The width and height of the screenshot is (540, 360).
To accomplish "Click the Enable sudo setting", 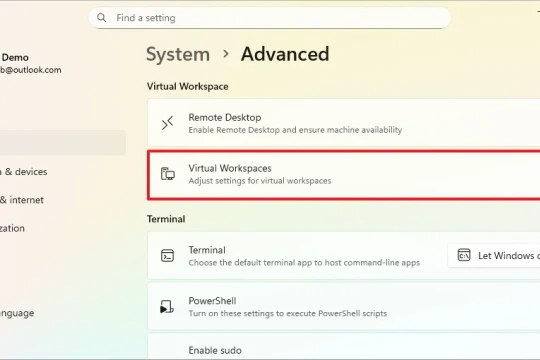I will [344, 347].
